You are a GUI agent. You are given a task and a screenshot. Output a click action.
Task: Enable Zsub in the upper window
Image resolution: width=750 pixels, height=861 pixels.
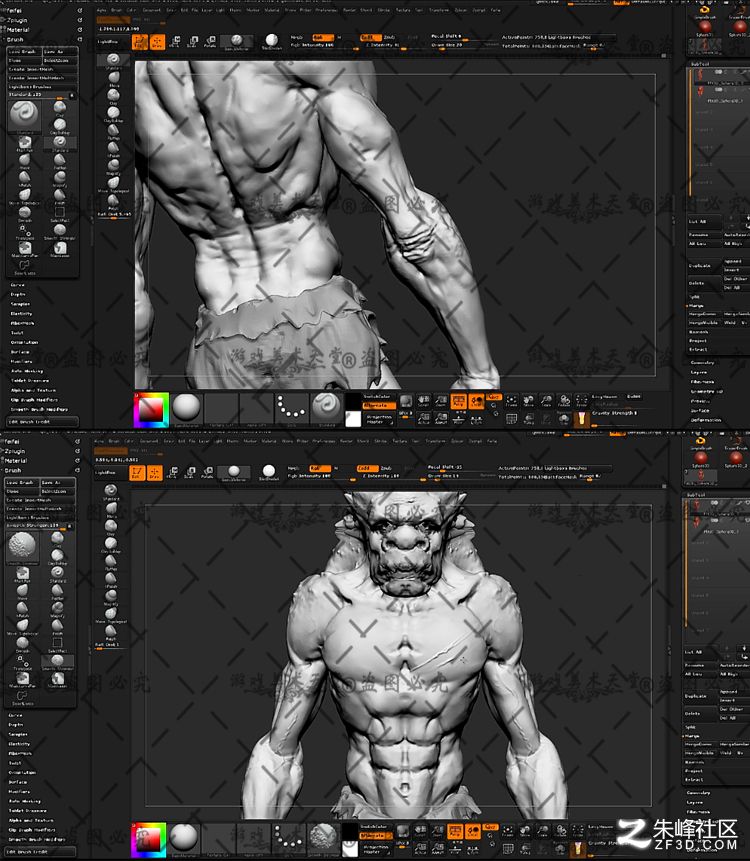click(389, 37)
